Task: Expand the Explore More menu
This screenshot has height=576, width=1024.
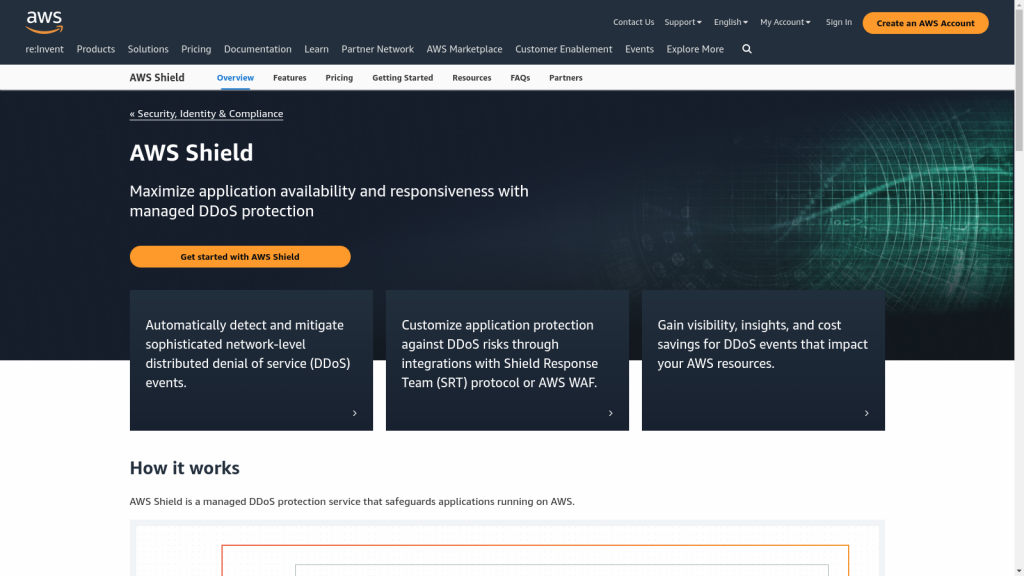Action: [694, 48]
